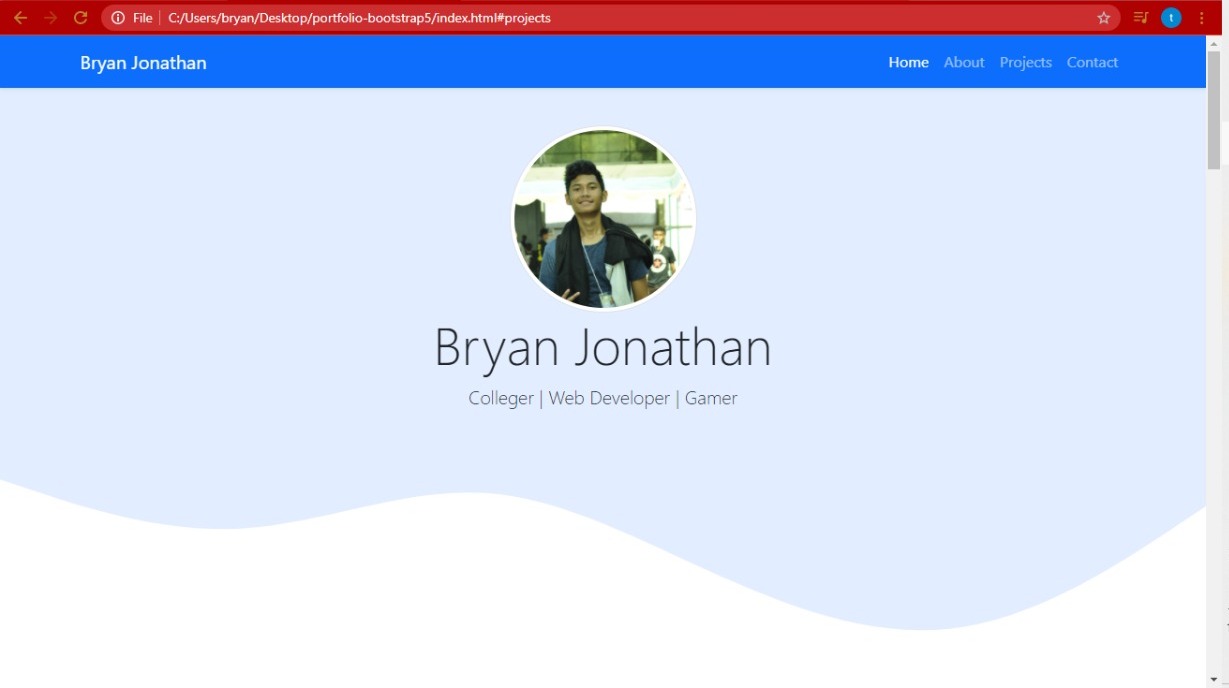Open the Contact navigation link
The width and height of the screenshot is (1229, 688).
coord(1092,62)
